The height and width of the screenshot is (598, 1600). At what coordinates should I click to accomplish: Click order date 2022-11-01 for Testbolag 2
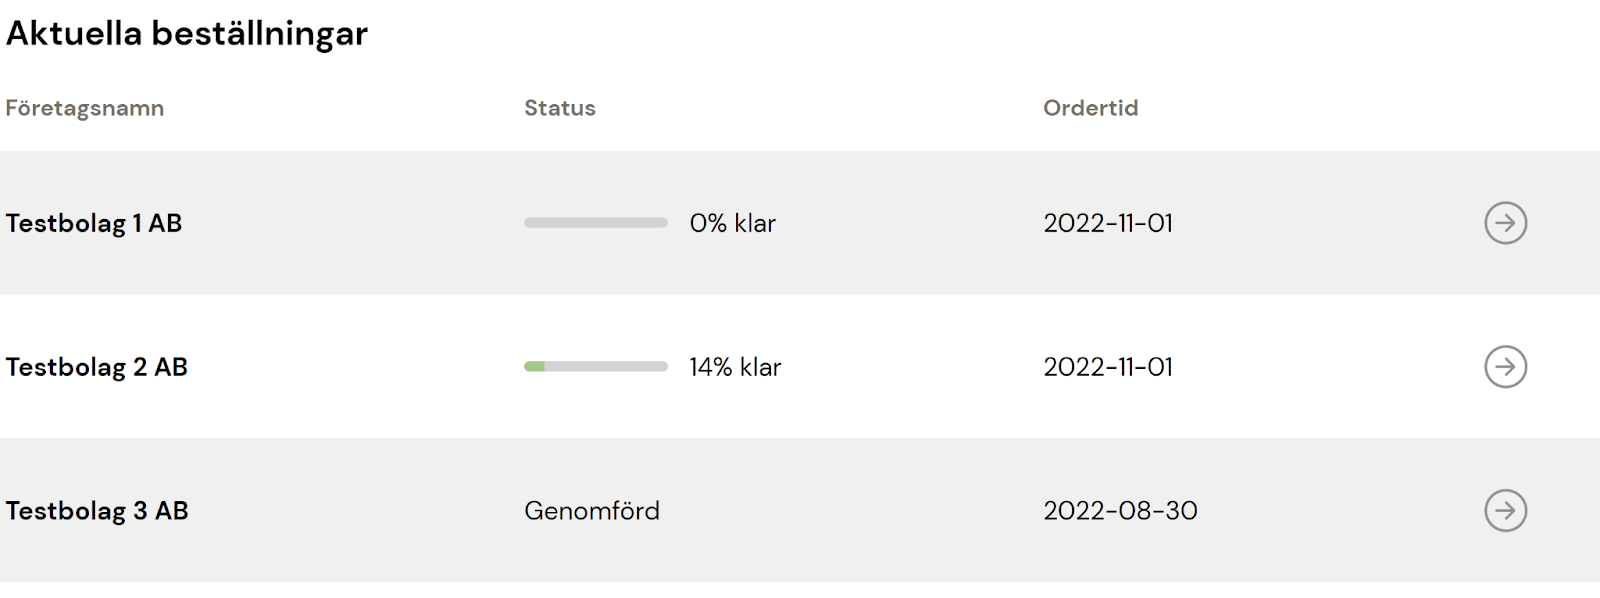(x=1108, y=367)
